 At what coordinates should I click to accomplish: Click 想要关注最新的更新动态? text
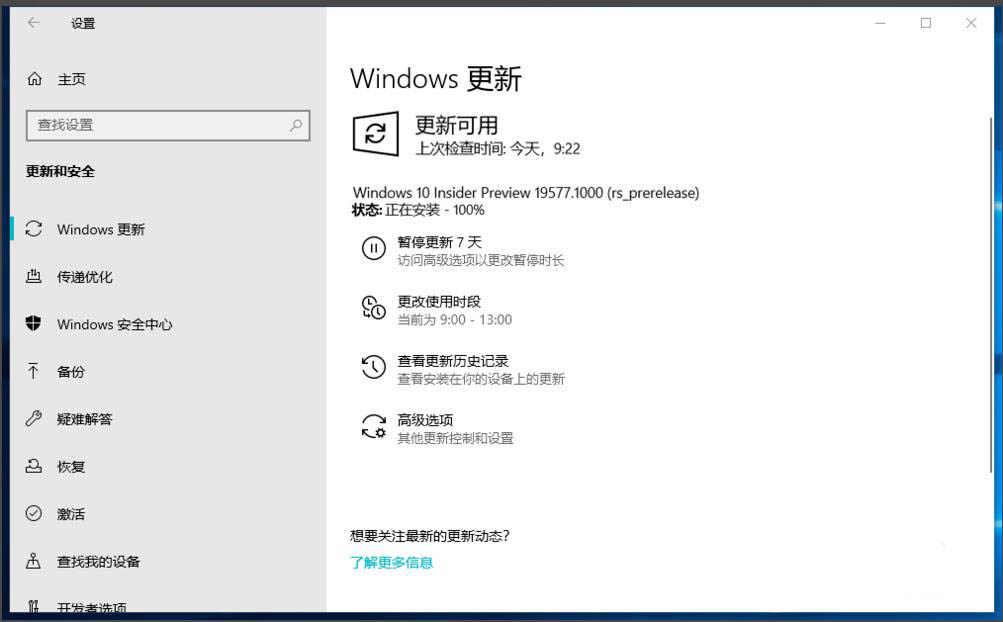430,536
